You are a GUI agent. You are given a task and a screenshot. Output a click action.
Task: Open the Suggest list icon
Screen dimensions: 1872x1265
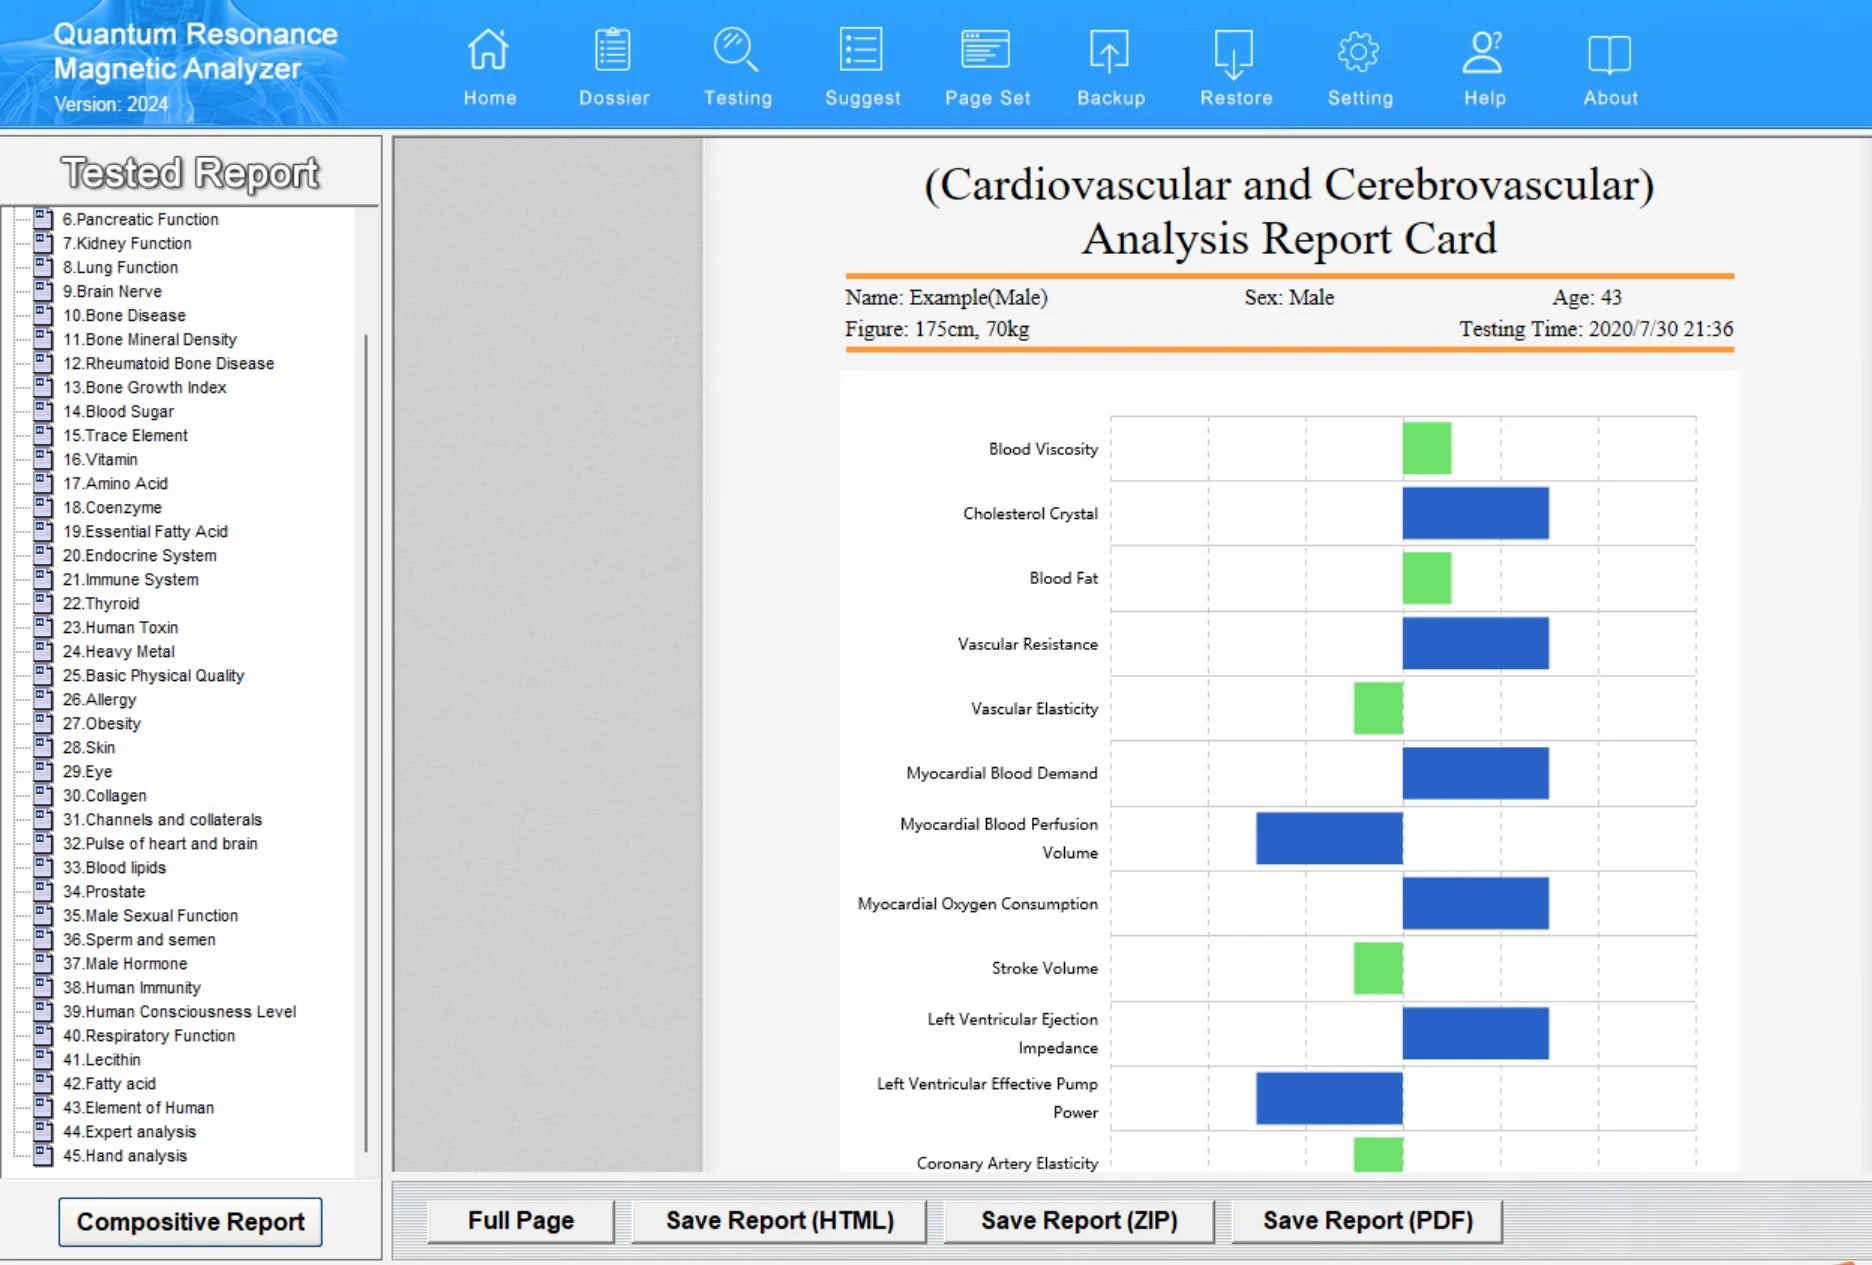[x=861, y=50]
